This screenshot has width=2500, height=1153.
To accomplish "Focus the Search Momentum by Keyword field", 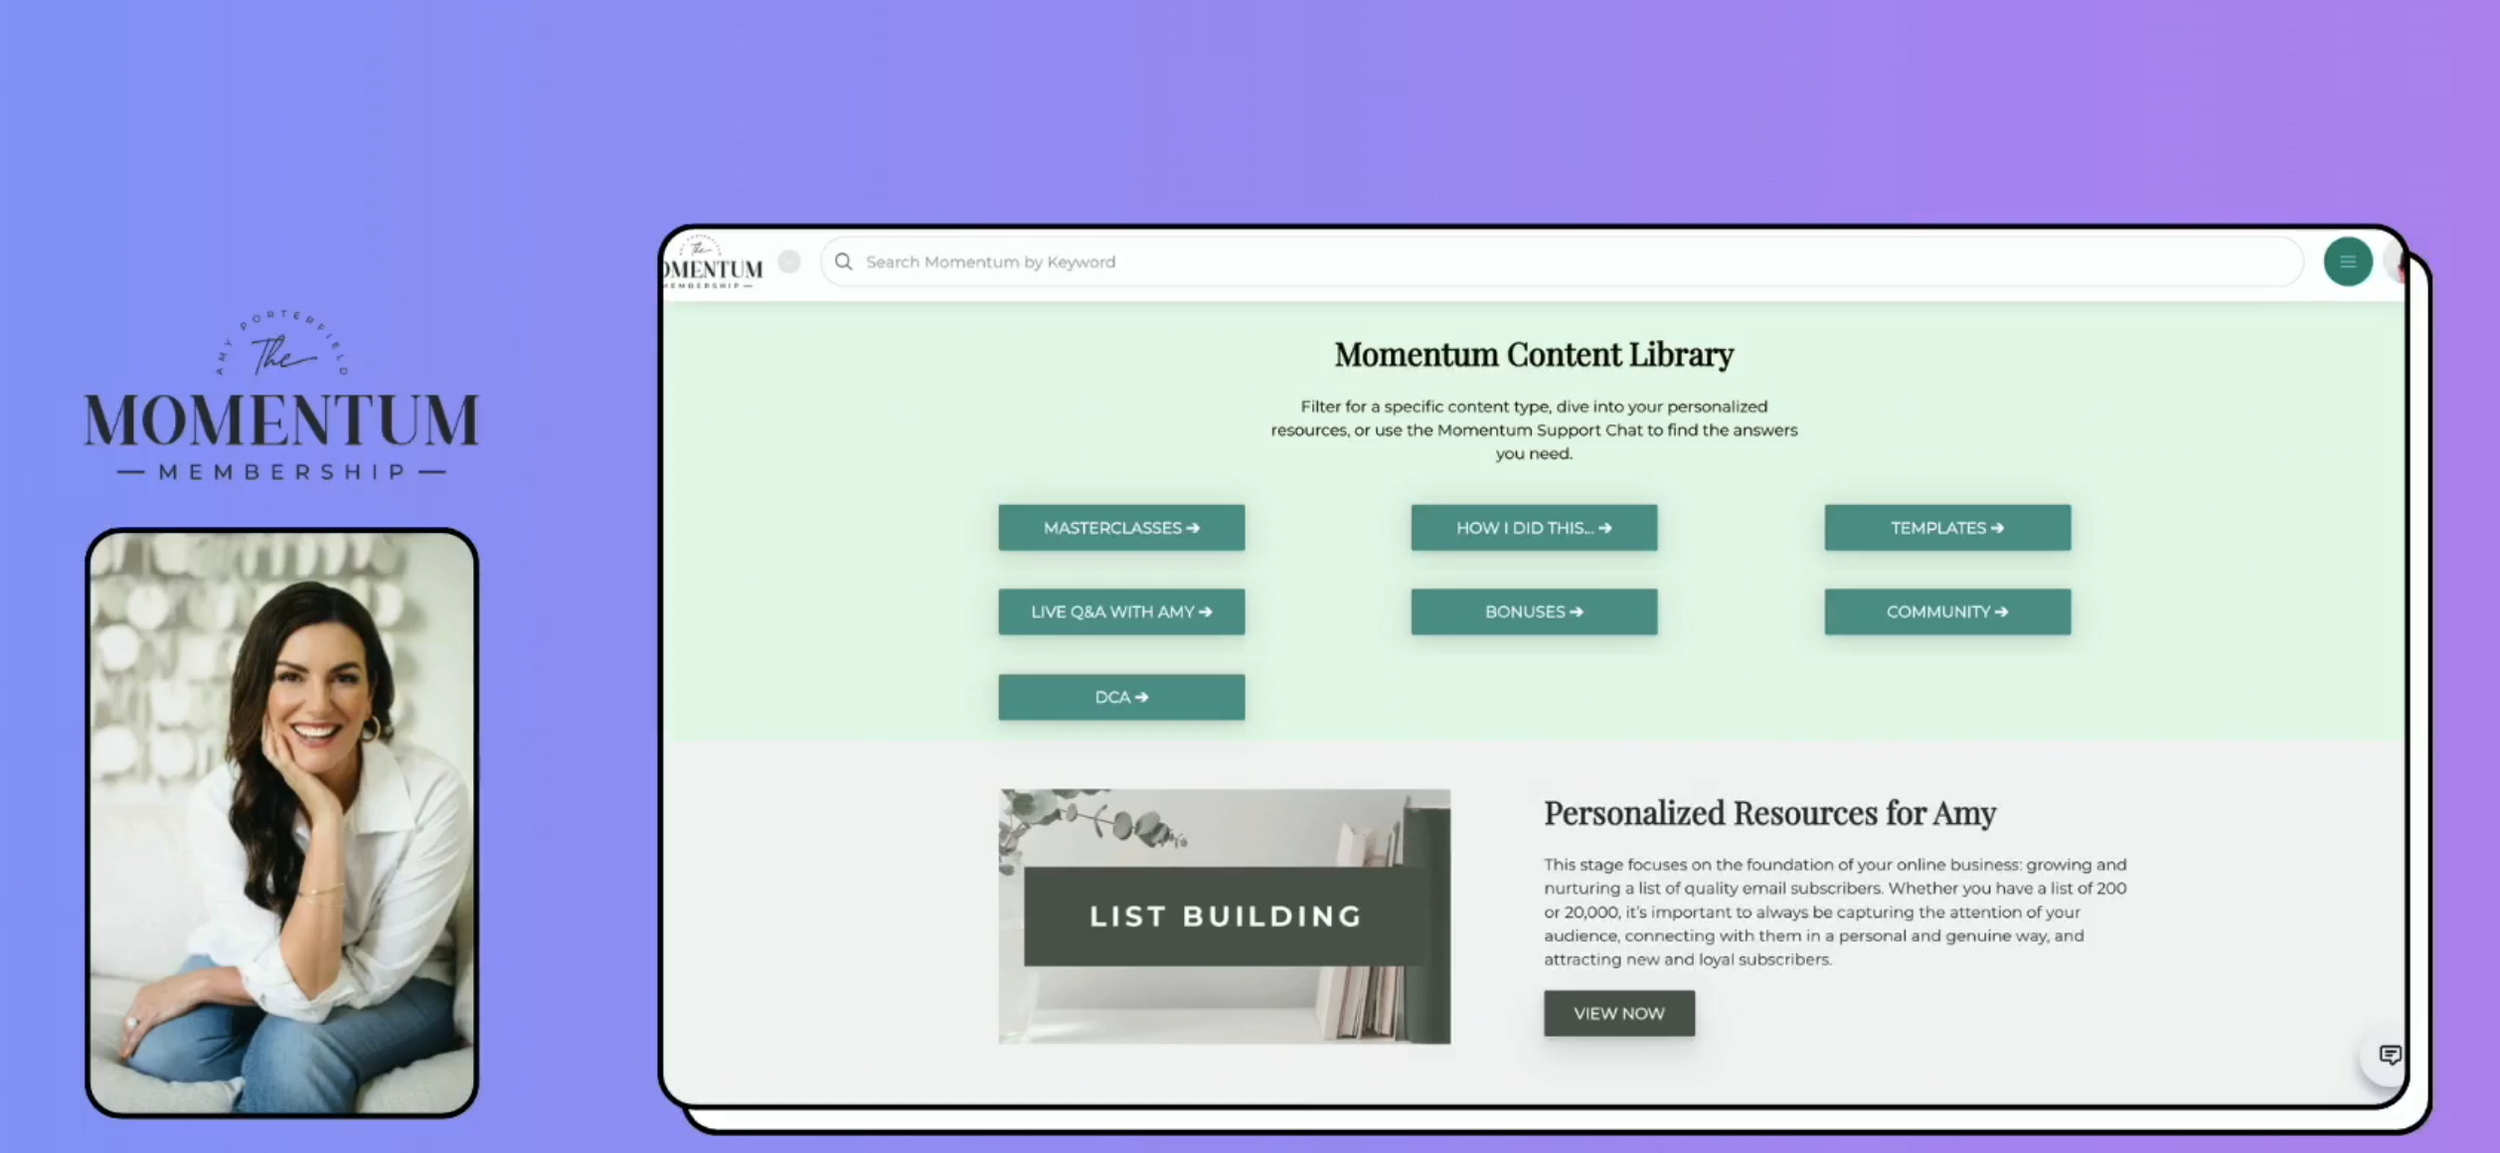I will pyautogui.click(x=1562, y=262).
